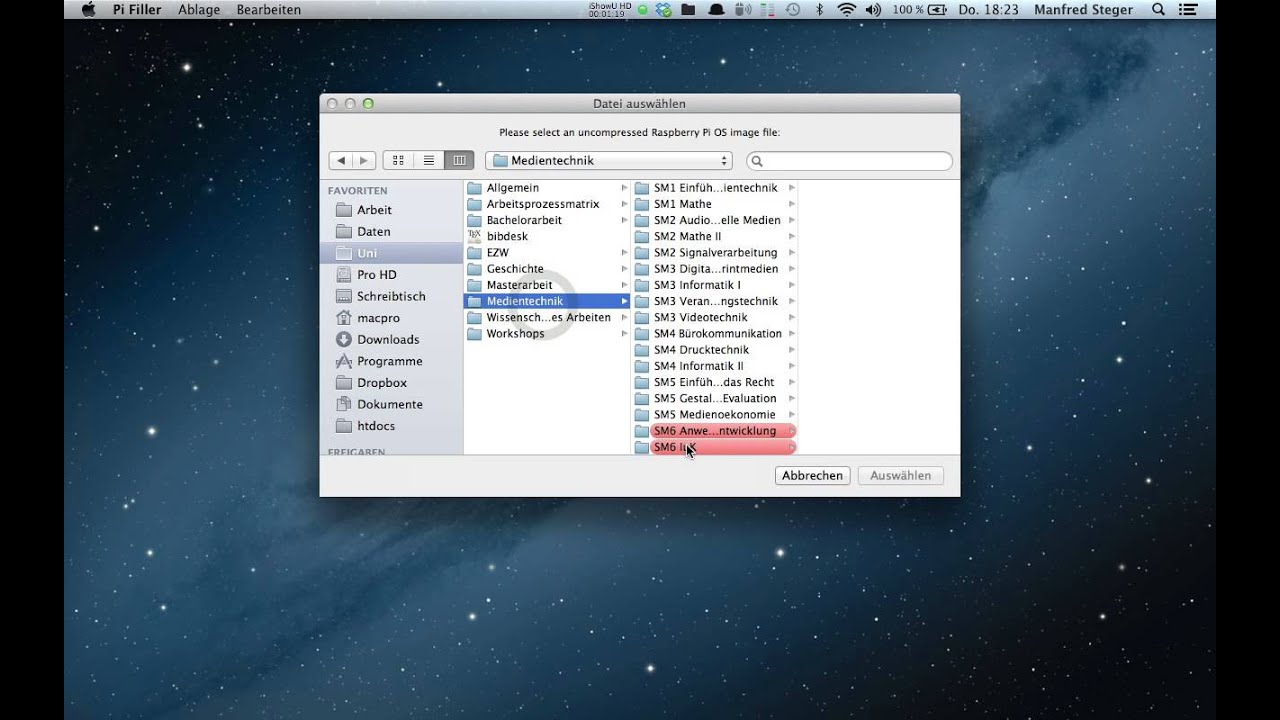Select Schreibtisch in the sidebar
This screenshot has width=1280, height=720.
pos(391,296)
